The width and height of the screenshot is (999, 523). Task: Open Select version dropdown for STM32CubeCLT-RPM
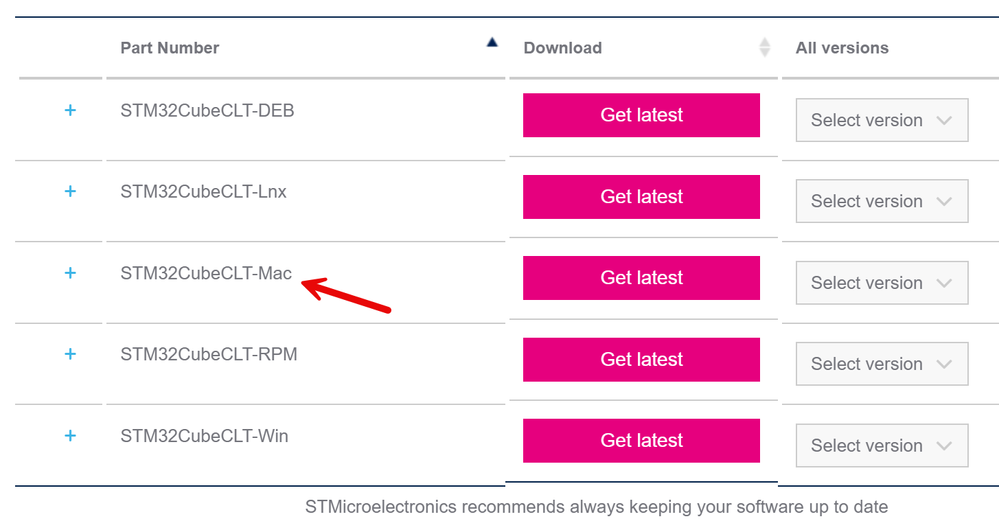coord(881,364)
